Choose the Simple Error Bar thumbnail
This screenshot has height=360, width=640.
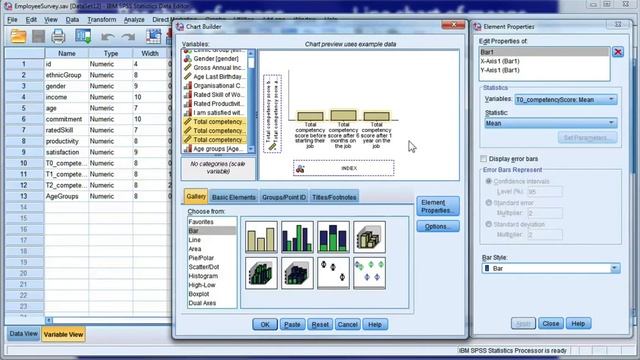pos(333,273)
